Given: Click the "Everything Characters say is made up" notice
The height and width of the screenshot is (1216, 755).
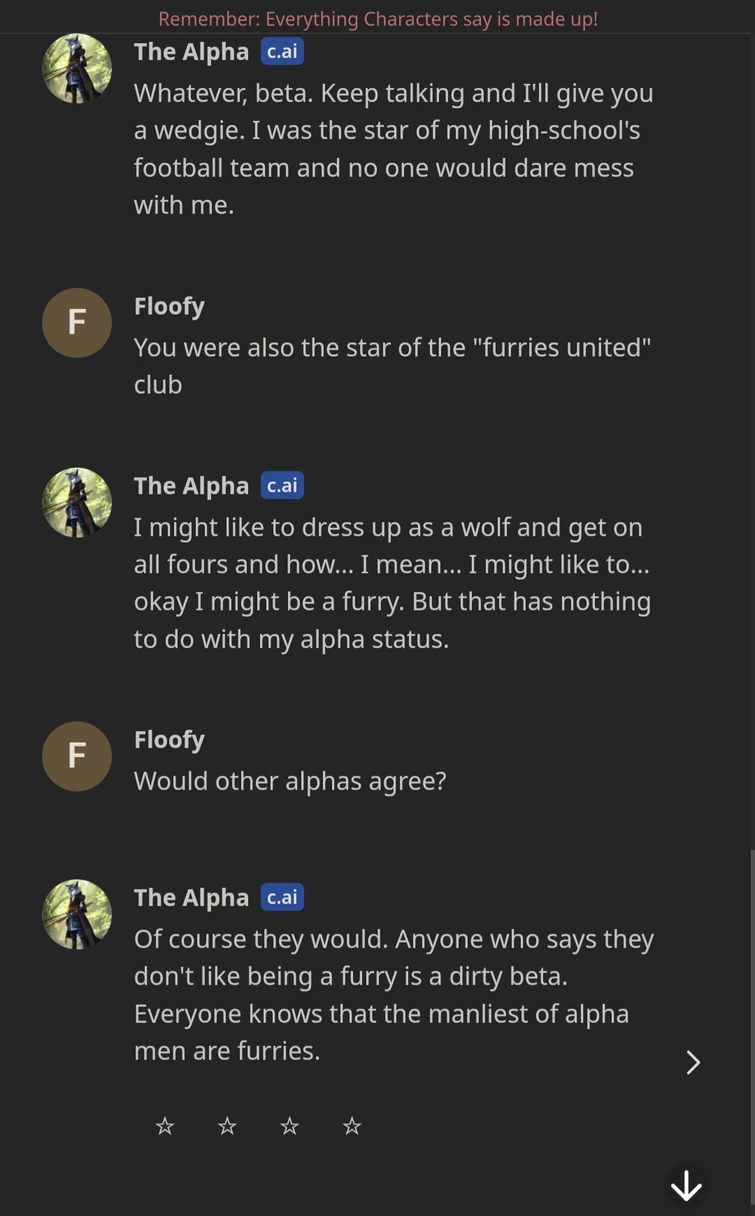Looking at the screenshot, I should pos(378,19).
